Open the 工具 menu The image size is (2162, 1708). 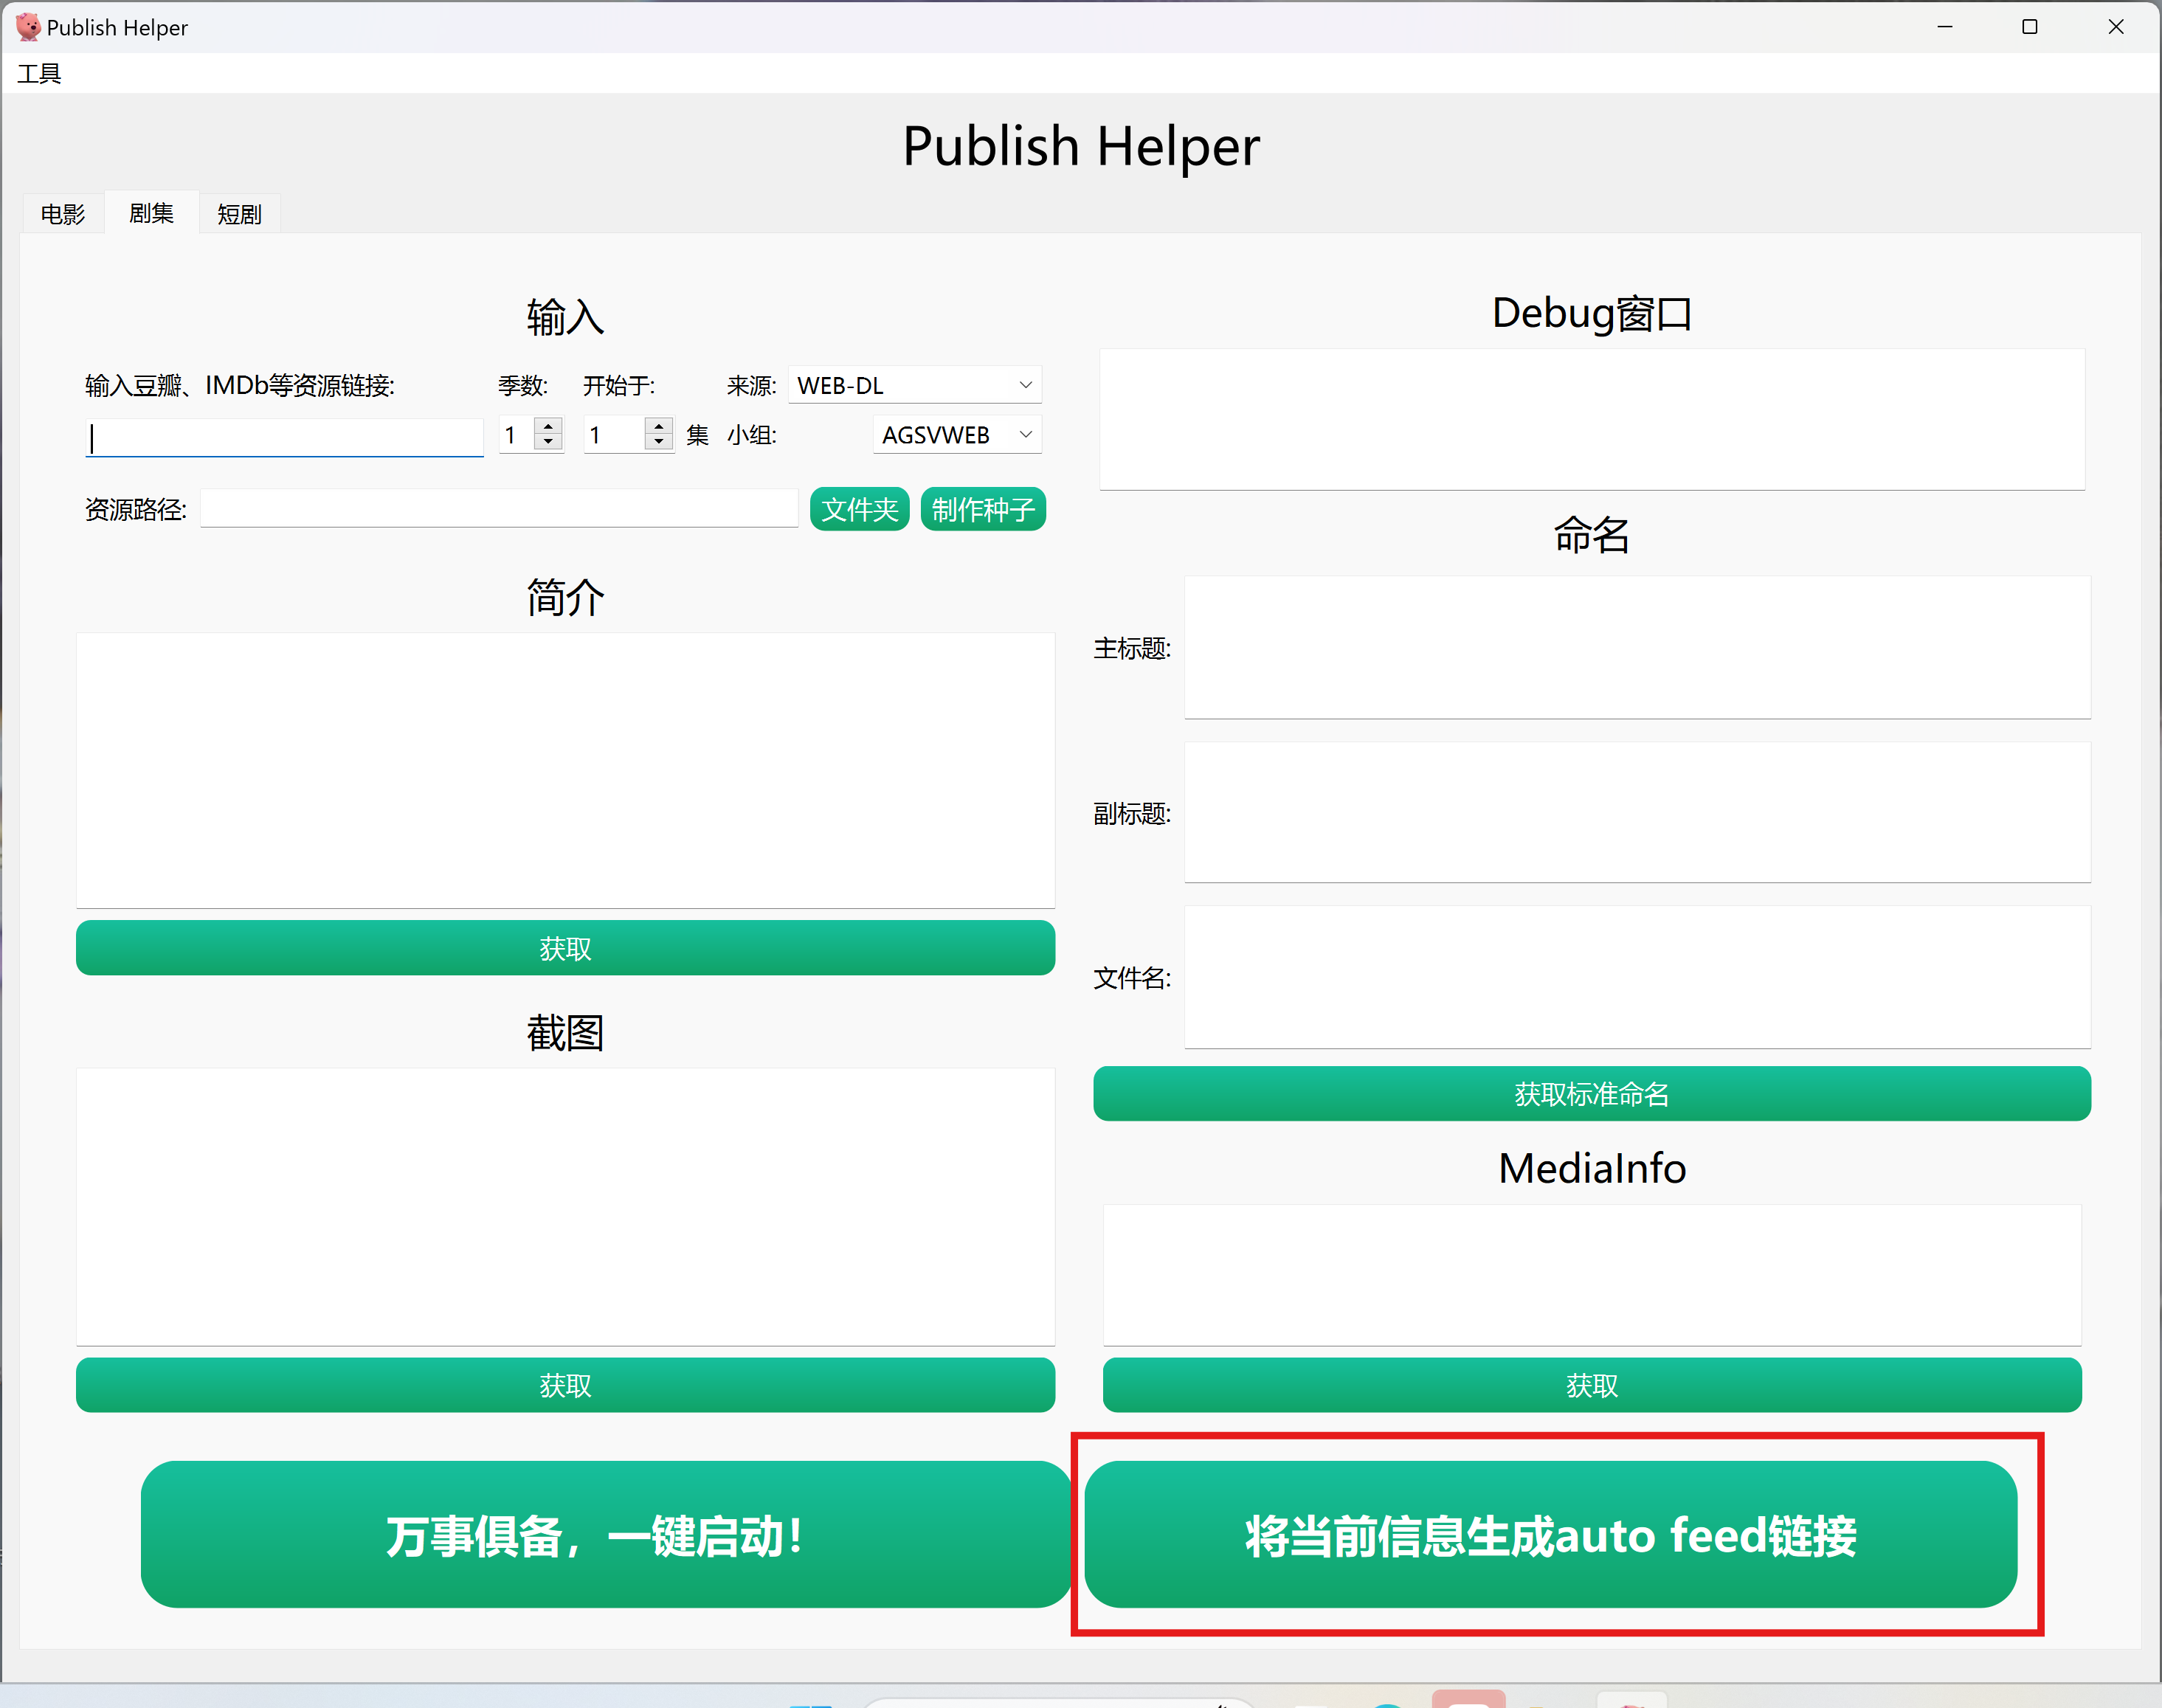click(39, 74)
